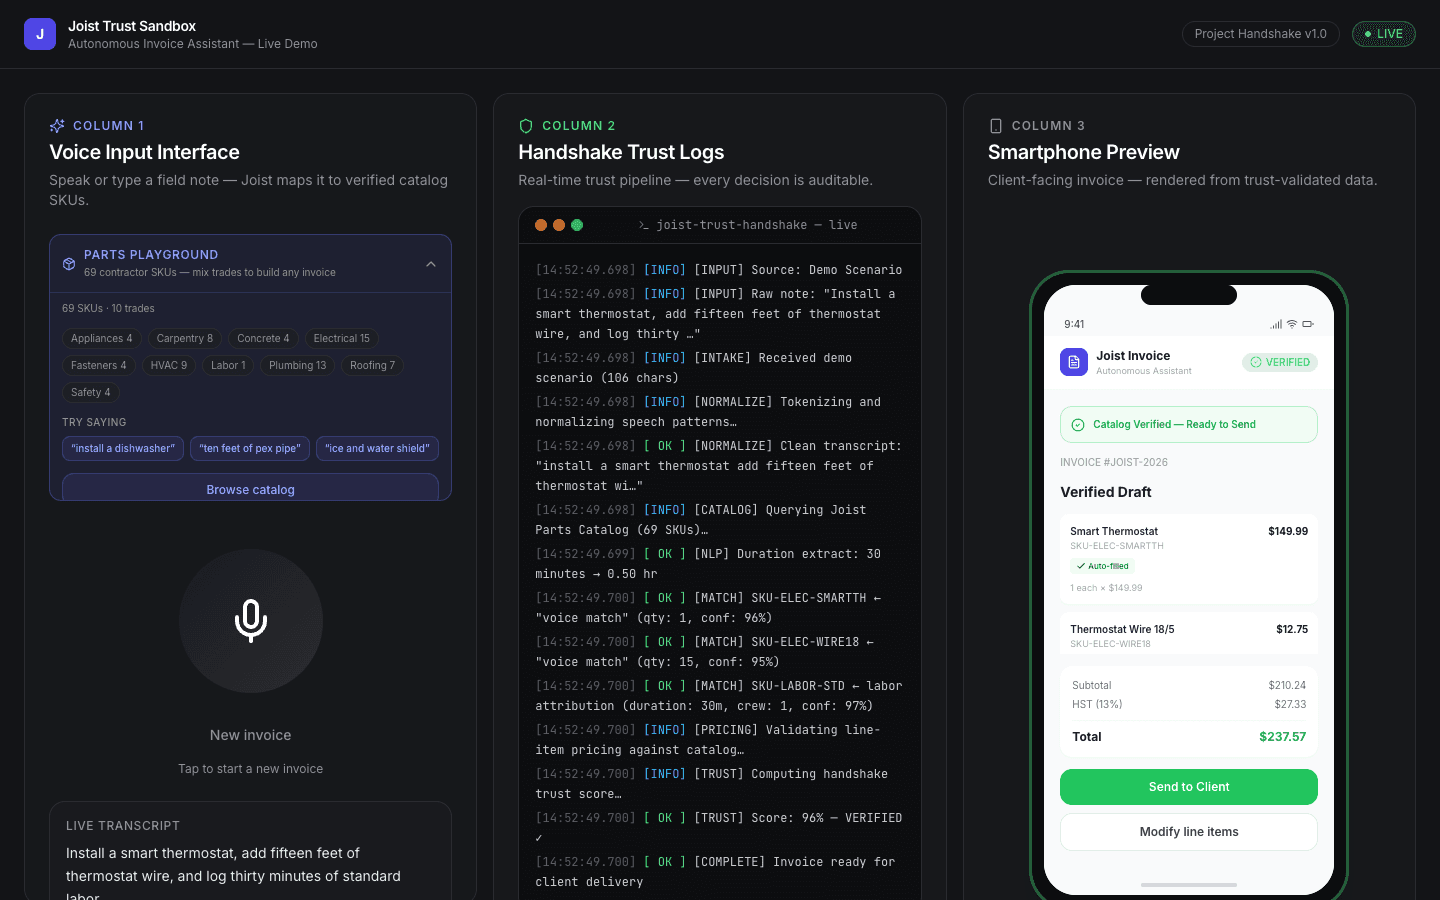Click the Auto-filled check badge
Image resolution: width=1440 pixels, height=900 pixels.
coord(1102,566)
